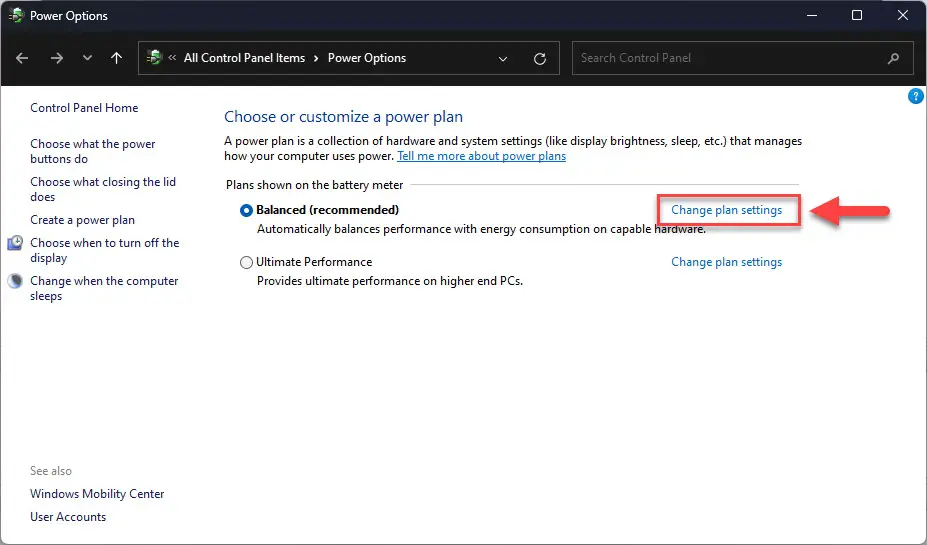Open Windows Mobility Center link
The image size is (927, 545).
click(97, 494)
